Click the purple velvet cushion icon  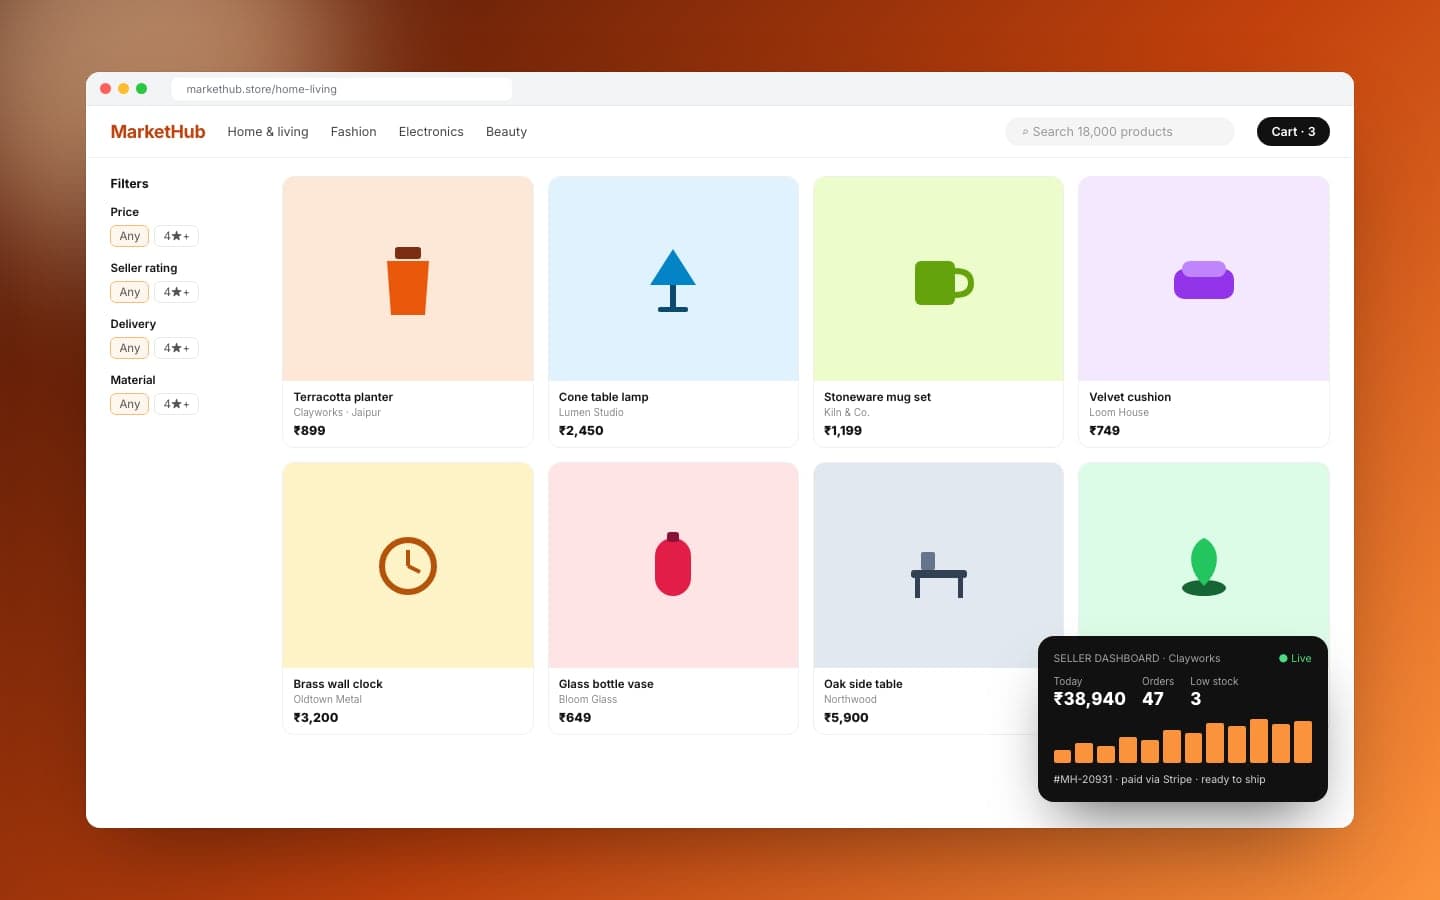click(x=1204, y=280)
